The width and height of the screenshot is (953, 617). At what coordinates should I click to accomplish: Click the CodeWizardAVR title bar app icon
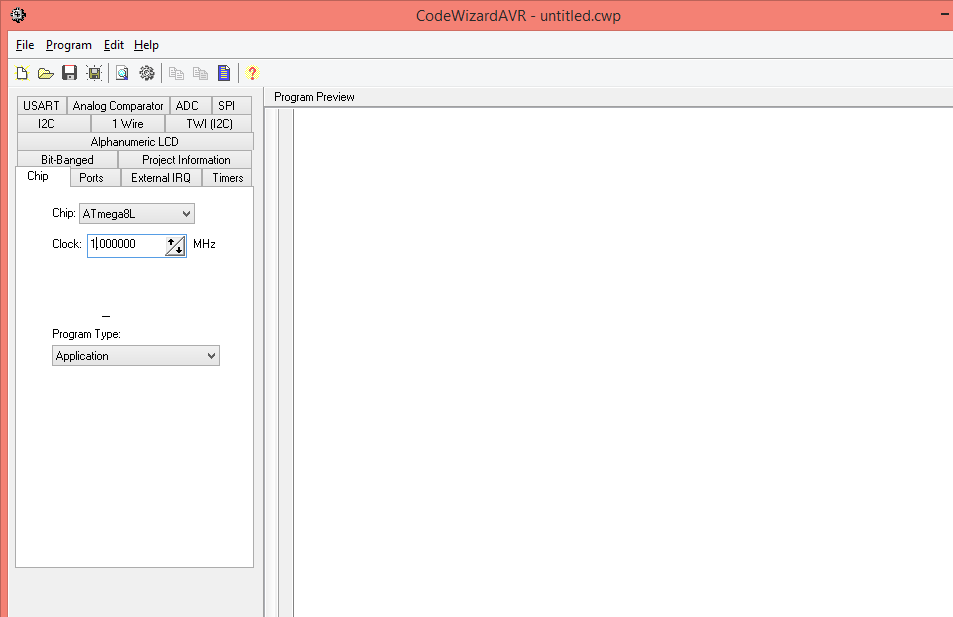click(18, 15)
